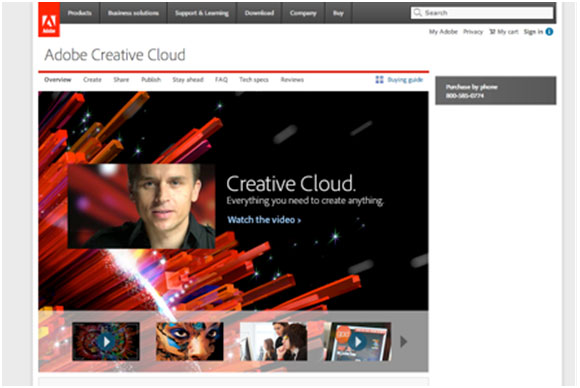
Task: Click the man's portrait video image
Action: pyautogui.click(x=141, y=206)
